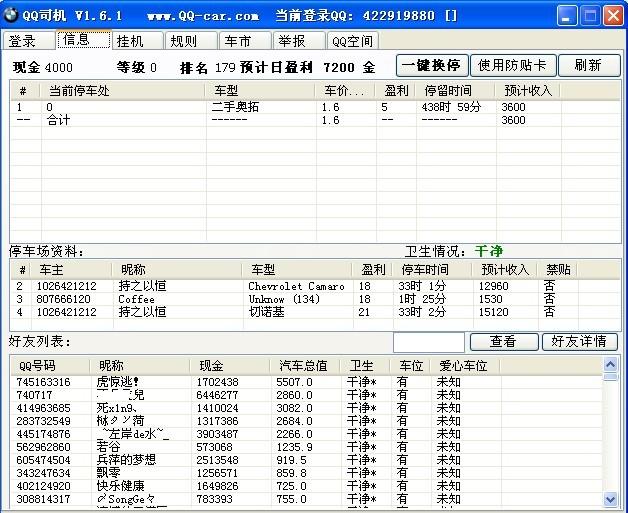This screenshot has width=628, height=513.
Task: Click the 车位 column header
Action: click(x=410, y=366)
